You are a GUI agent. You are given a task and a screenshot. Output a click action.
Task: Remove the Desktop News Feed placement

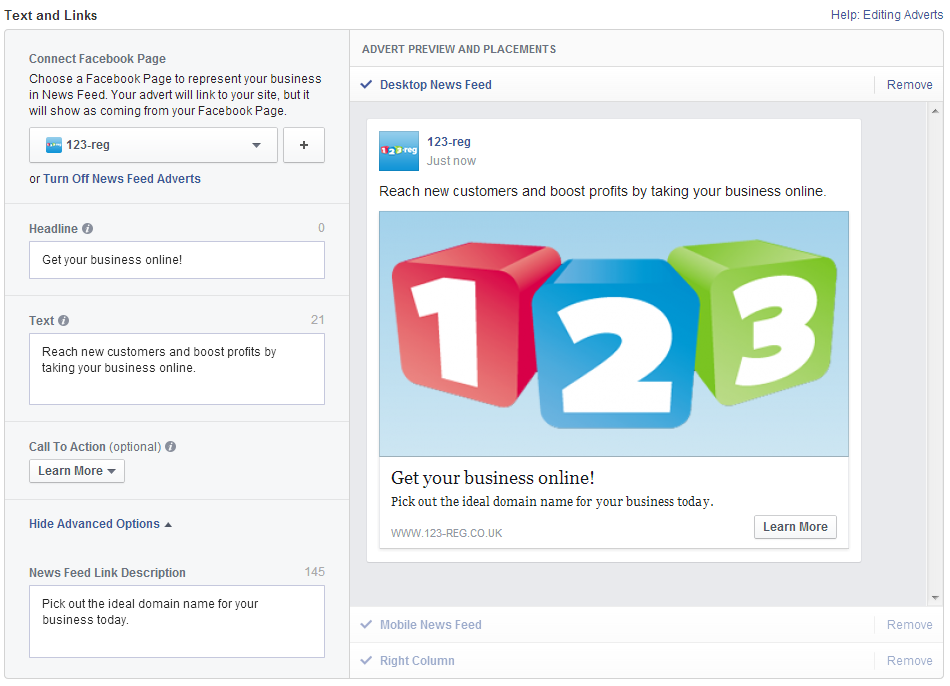(x=909, y=85)
